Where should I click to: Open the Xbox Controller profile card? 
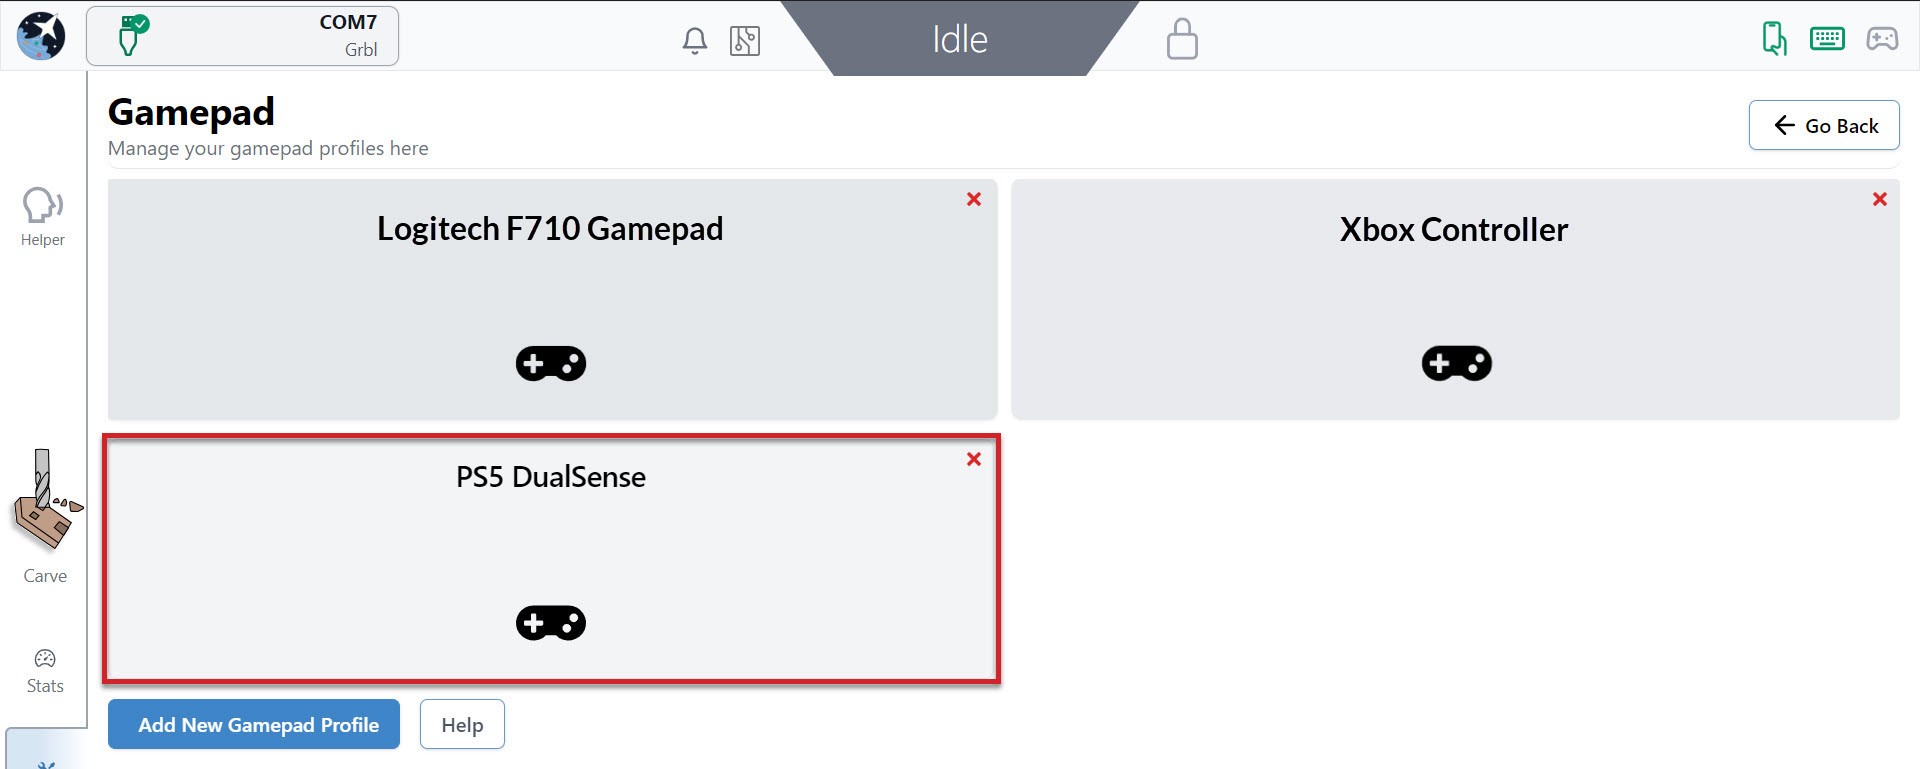(1455, 300)
